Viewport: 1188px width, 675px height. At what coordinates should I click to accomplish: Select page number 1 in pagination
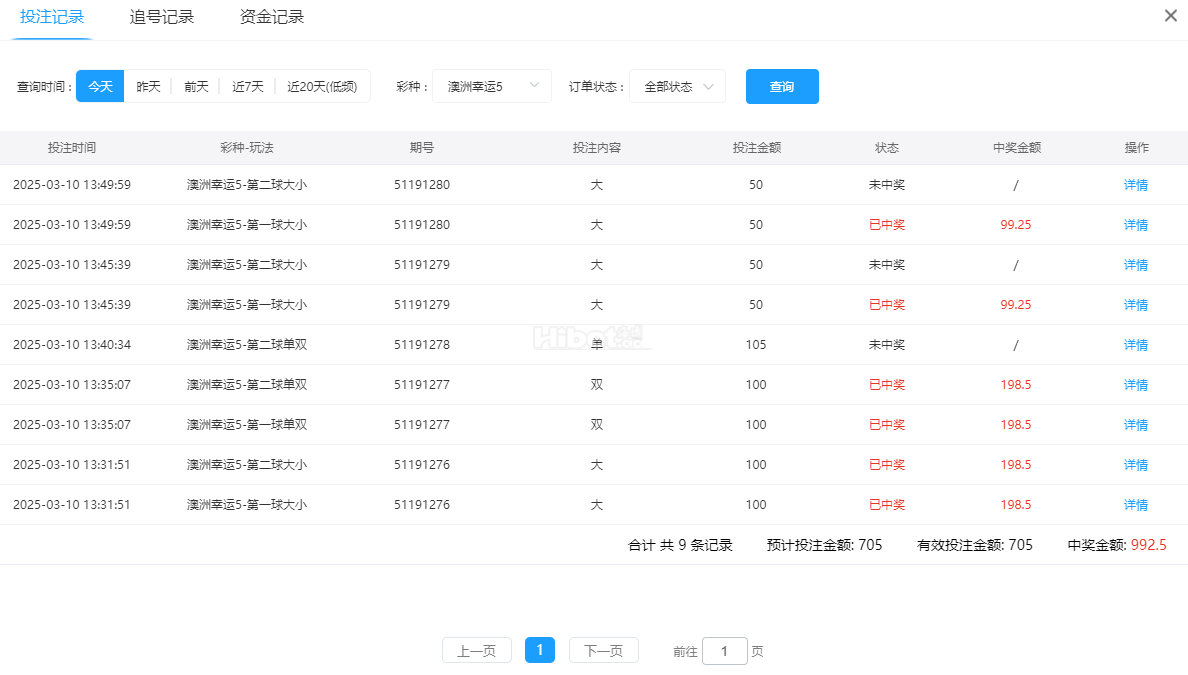[540, 651]
